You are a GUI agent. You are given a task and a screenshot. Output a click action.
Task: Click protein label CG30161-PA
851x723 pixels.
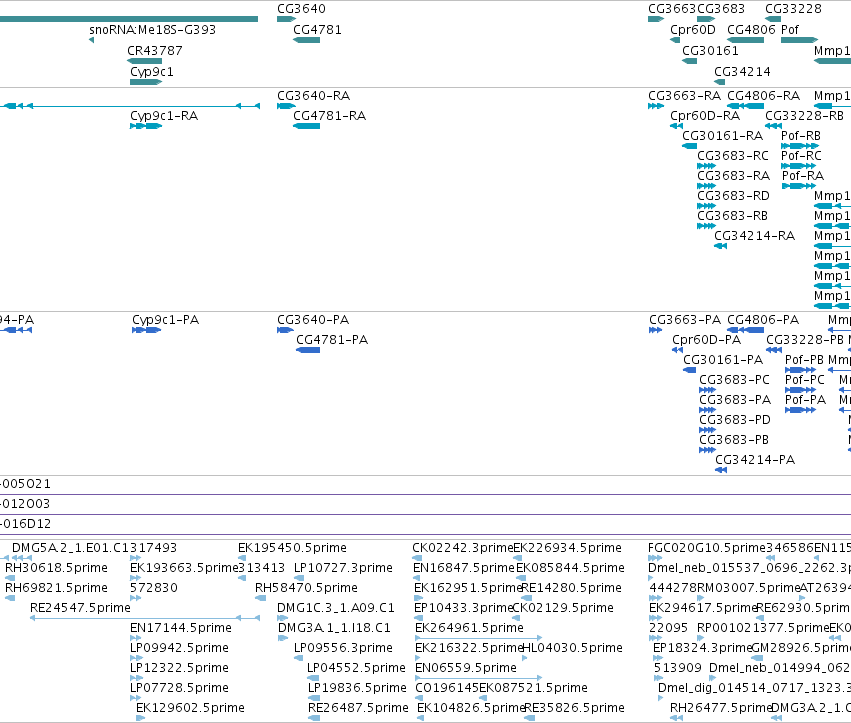pyautogui.click(x=723, y=360)
